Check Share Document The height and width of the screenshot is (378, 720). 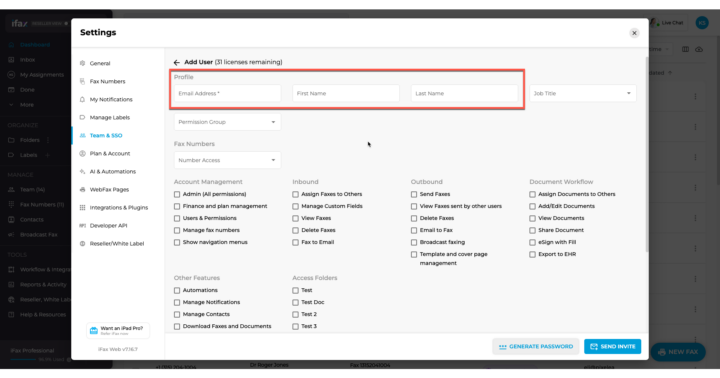point(532,230)
